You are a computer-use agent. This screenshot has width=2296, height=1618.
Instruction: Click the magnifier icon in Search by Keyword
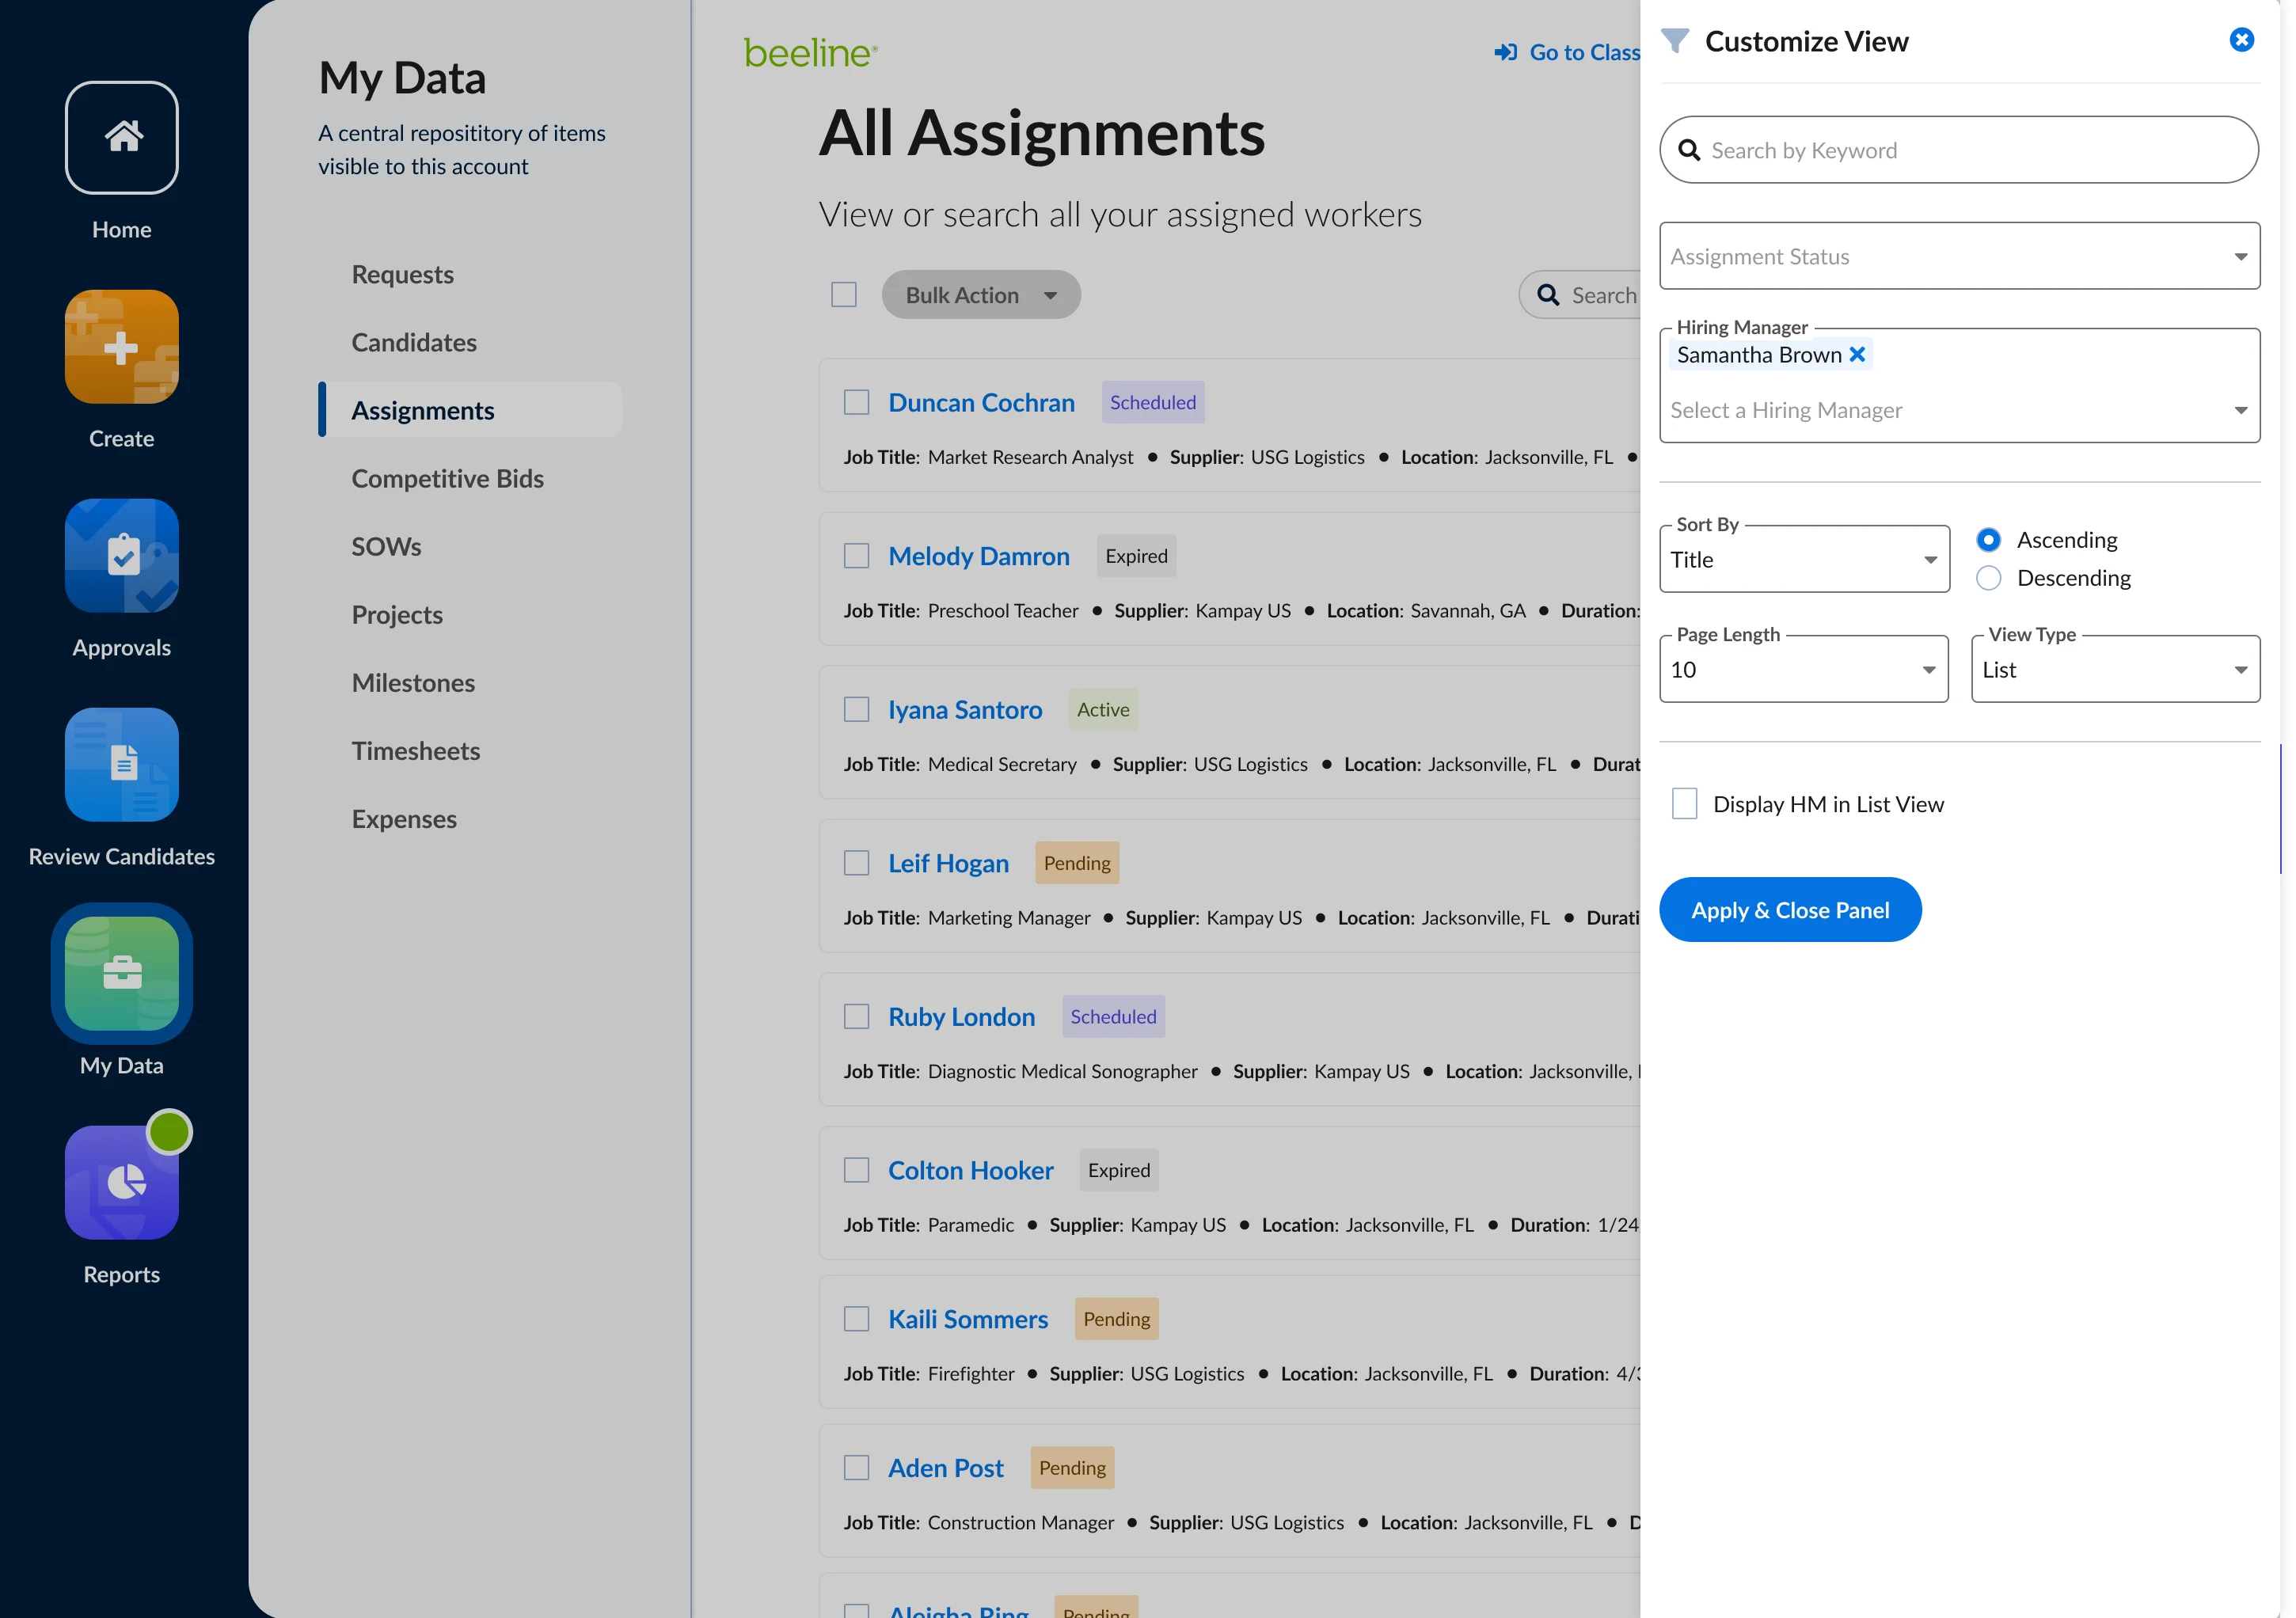click(x=1690, y=150)
